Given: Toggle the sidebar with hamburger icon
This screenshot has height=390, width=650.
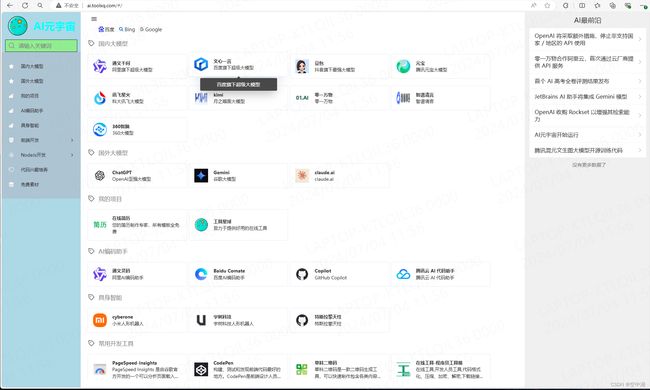Looking at the screenshot, I should pos(94,19).
